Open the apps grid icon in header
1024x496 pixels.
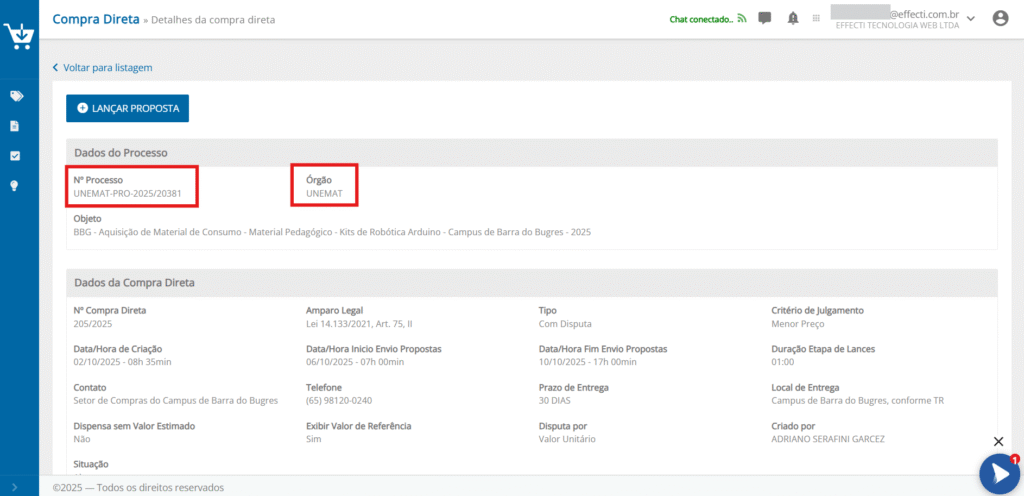pos(817,18)
